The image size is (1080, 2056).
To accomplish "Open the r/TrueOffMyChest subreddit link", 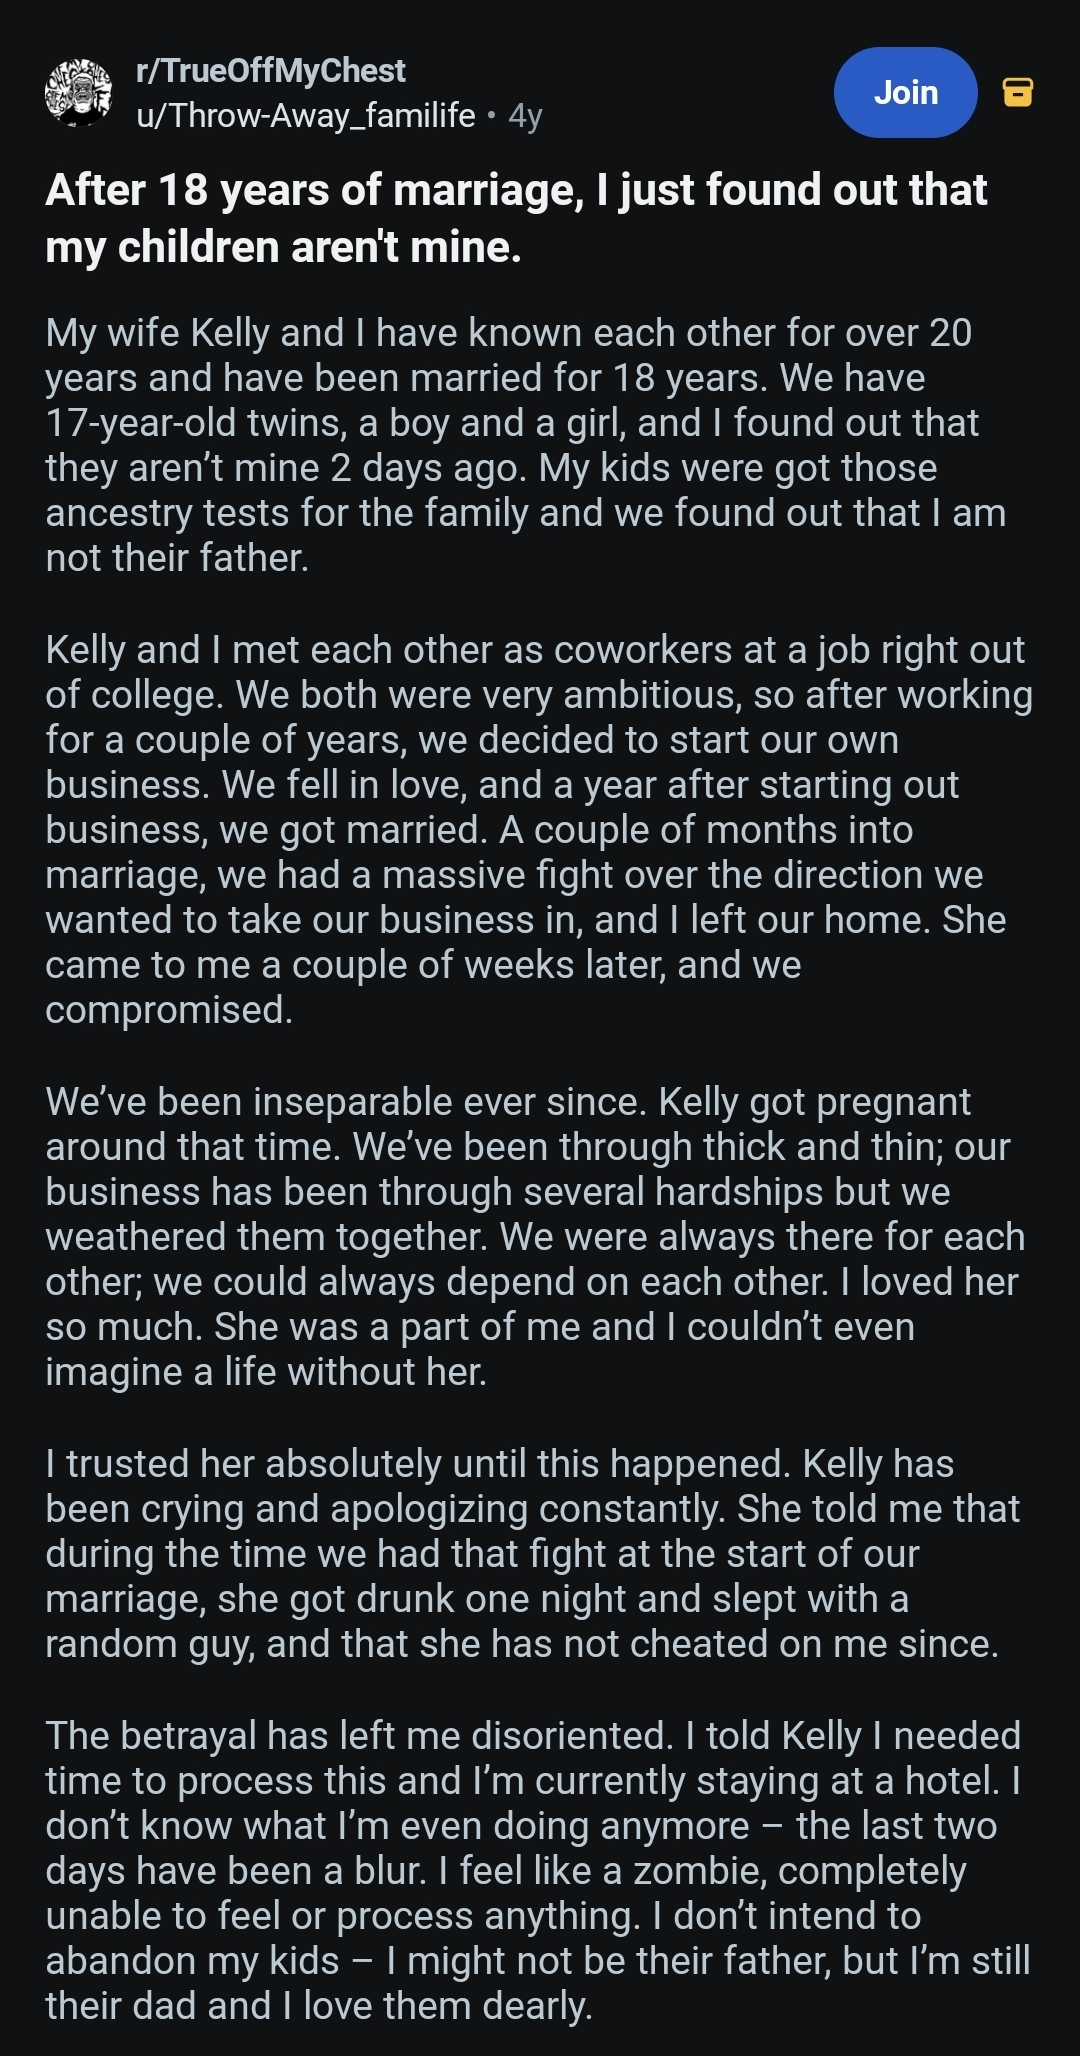I will [x=270, y=71].
